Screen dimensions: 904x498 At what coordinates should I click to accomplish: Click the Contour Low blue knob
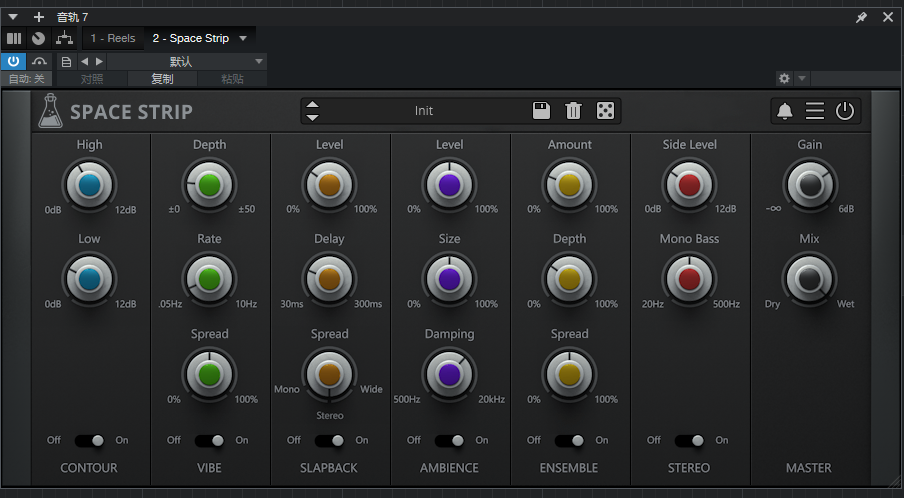(x=89, y=280)
